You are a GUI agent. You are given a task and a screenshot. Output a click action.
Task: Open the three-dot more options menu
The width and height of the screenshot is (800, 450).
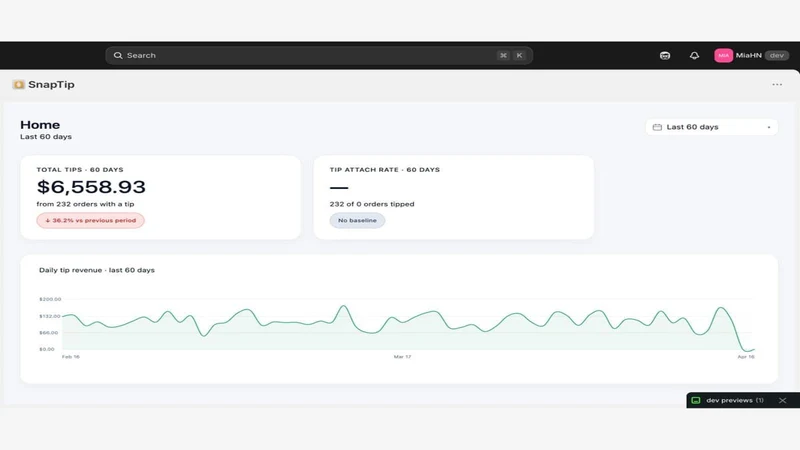(777, 84)
